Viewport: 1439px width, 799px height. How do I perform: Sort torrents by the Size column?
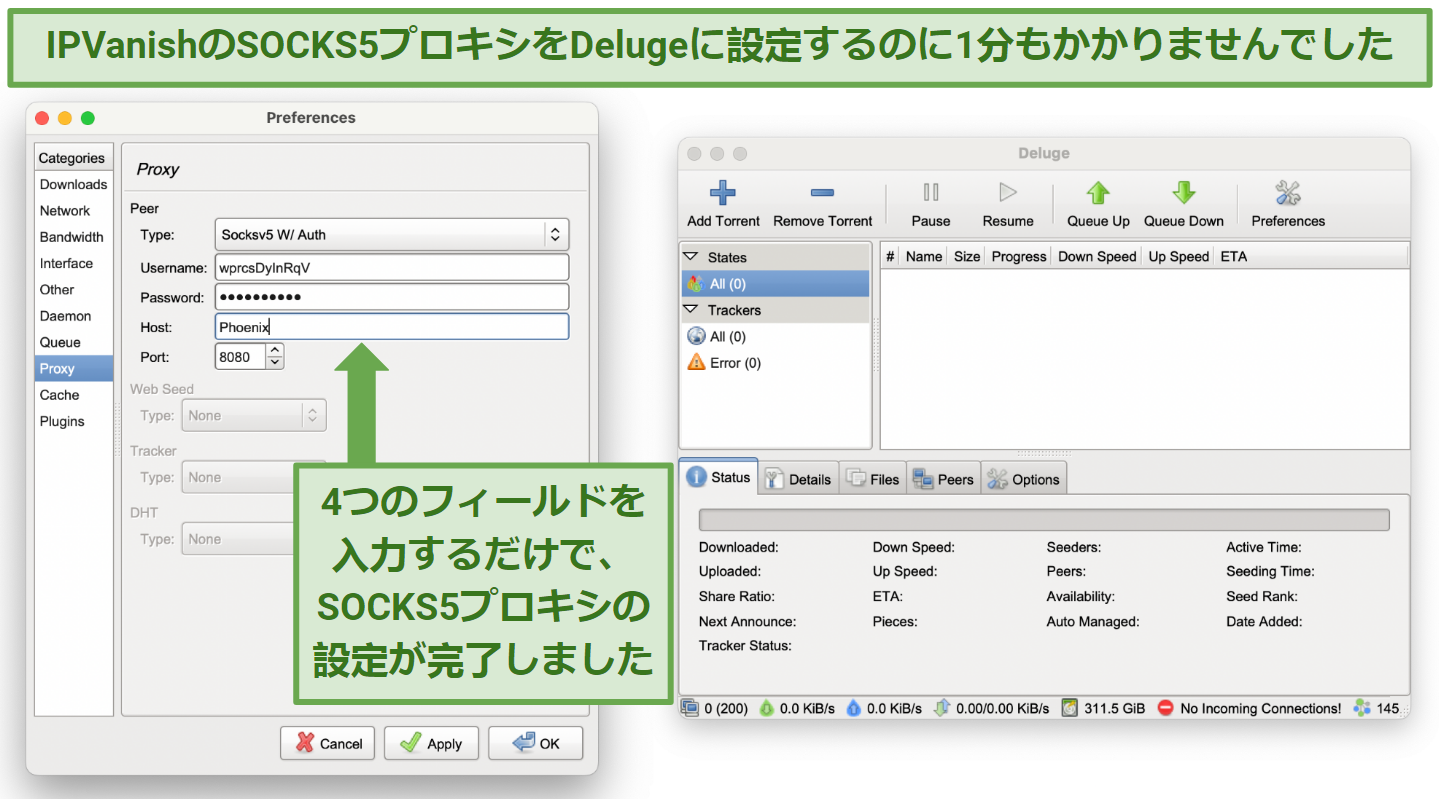(967, 256)
